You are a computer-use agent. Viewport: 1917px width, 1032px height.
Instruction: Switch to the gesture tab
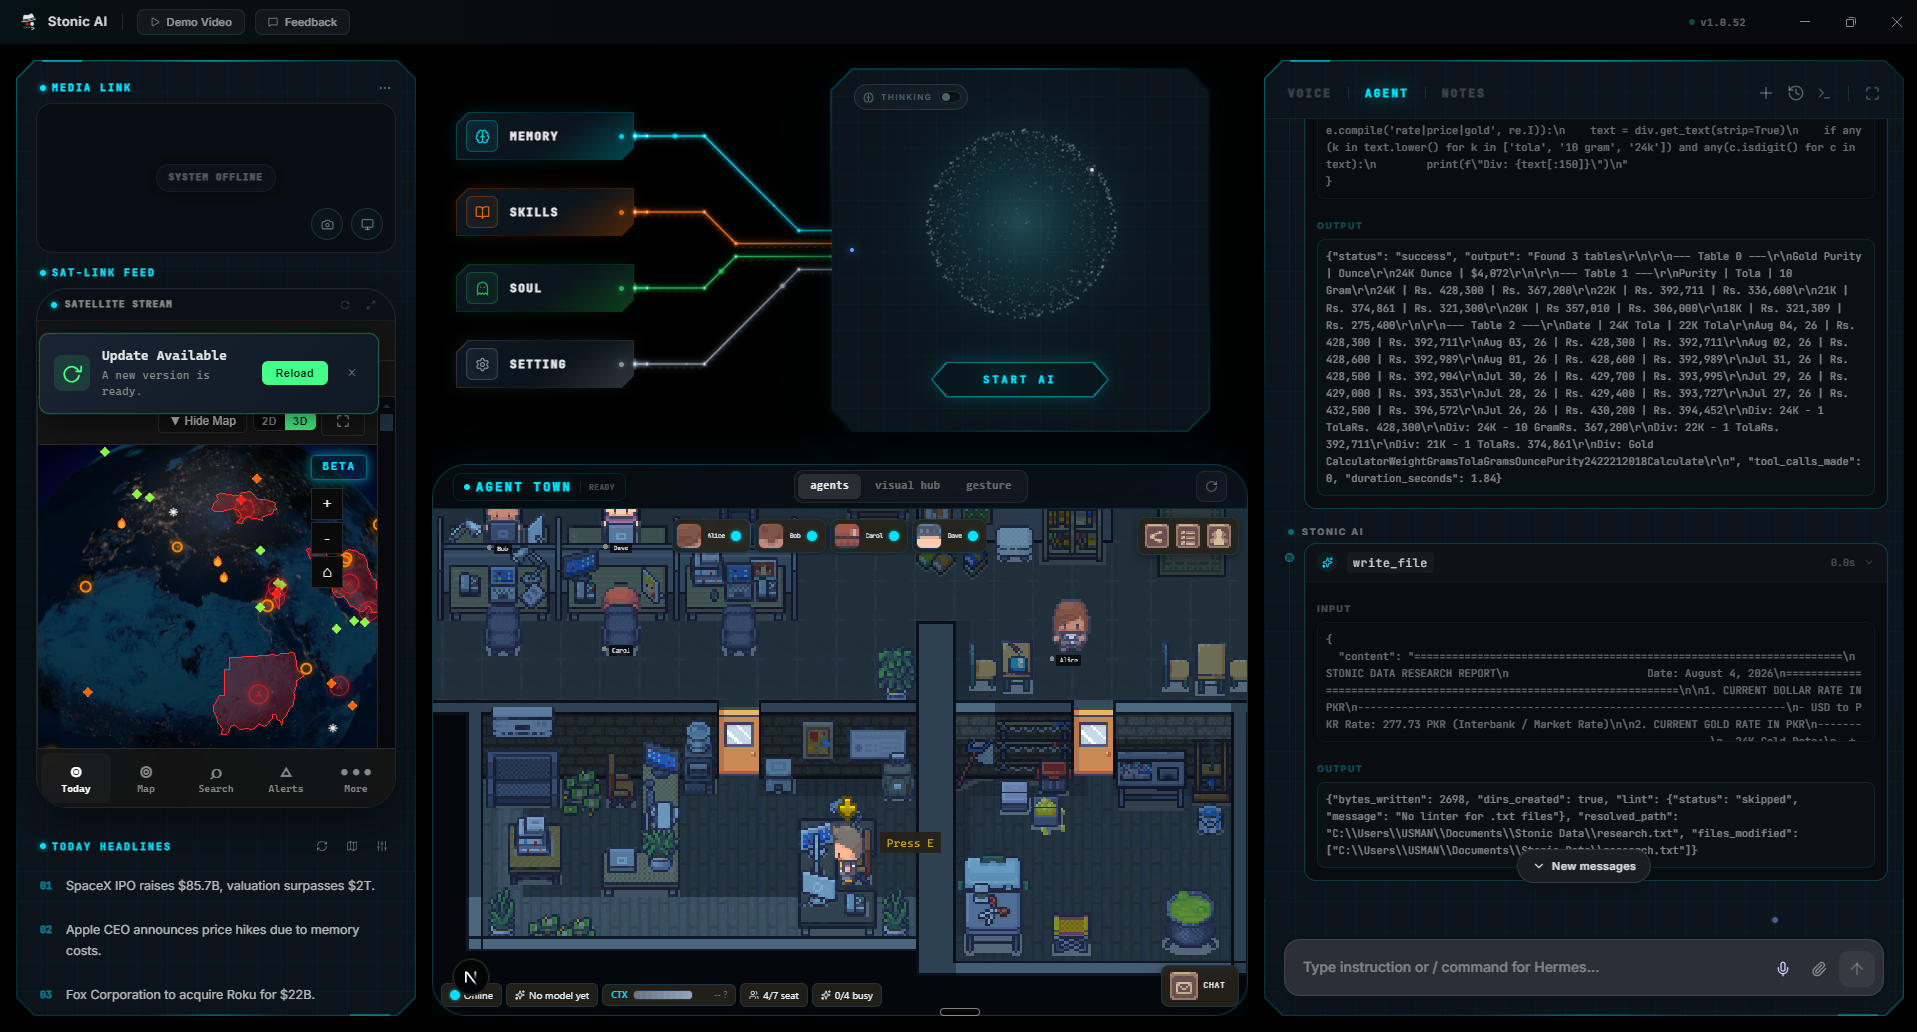pyautogui.click(x=988, y=486)
